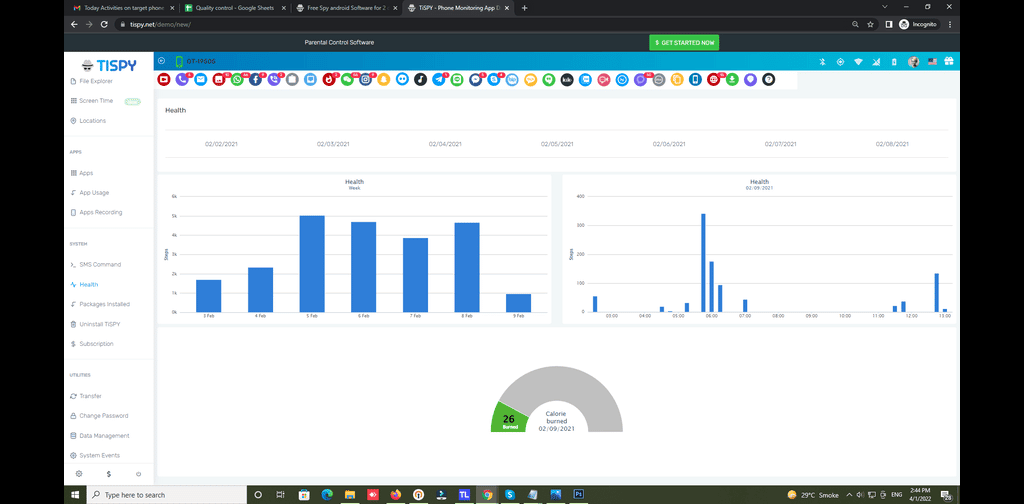Select the OT-I950G device
This screenshot has height=504, width=1024.
(x=196, y=61)
